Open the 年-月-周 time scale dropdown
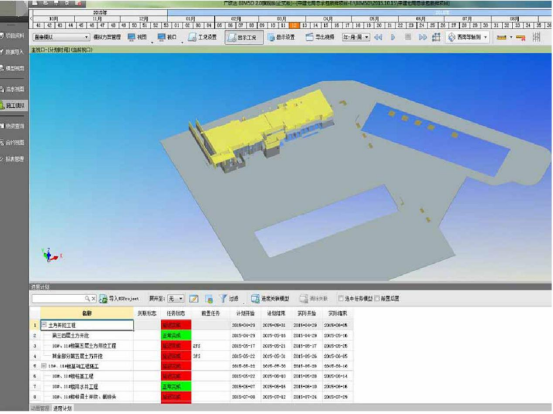This screenshot has width=553, height=414. [356, 37]
